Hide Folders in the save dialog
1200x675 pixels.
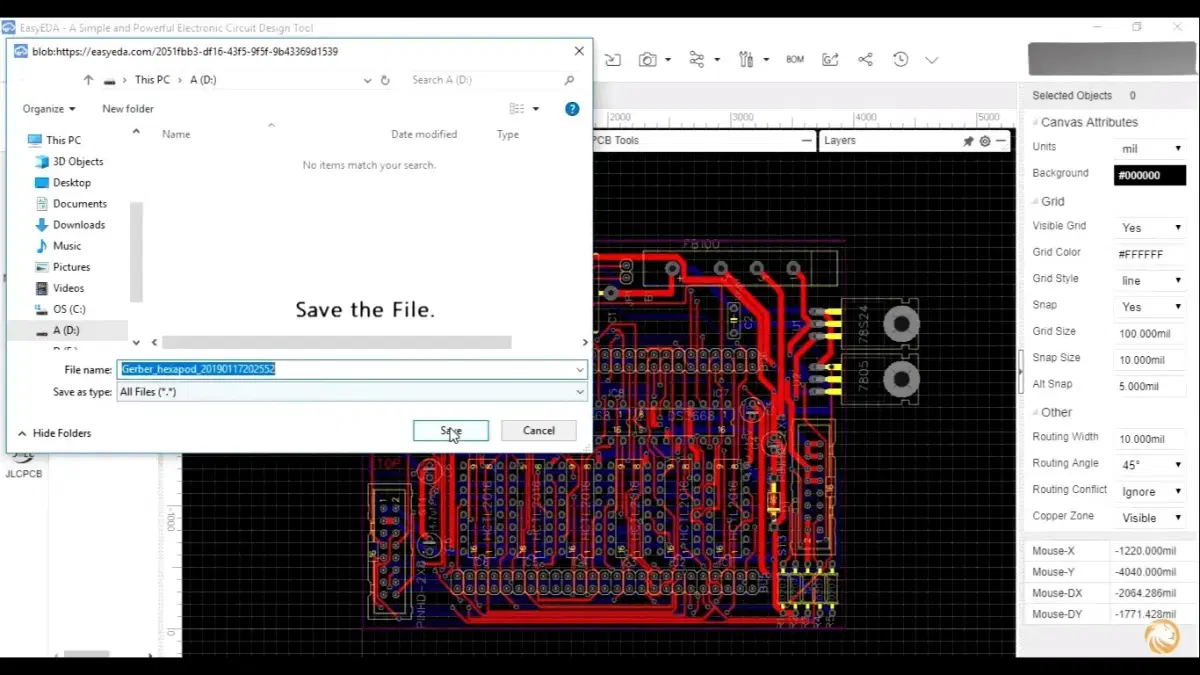click(54, 433)
